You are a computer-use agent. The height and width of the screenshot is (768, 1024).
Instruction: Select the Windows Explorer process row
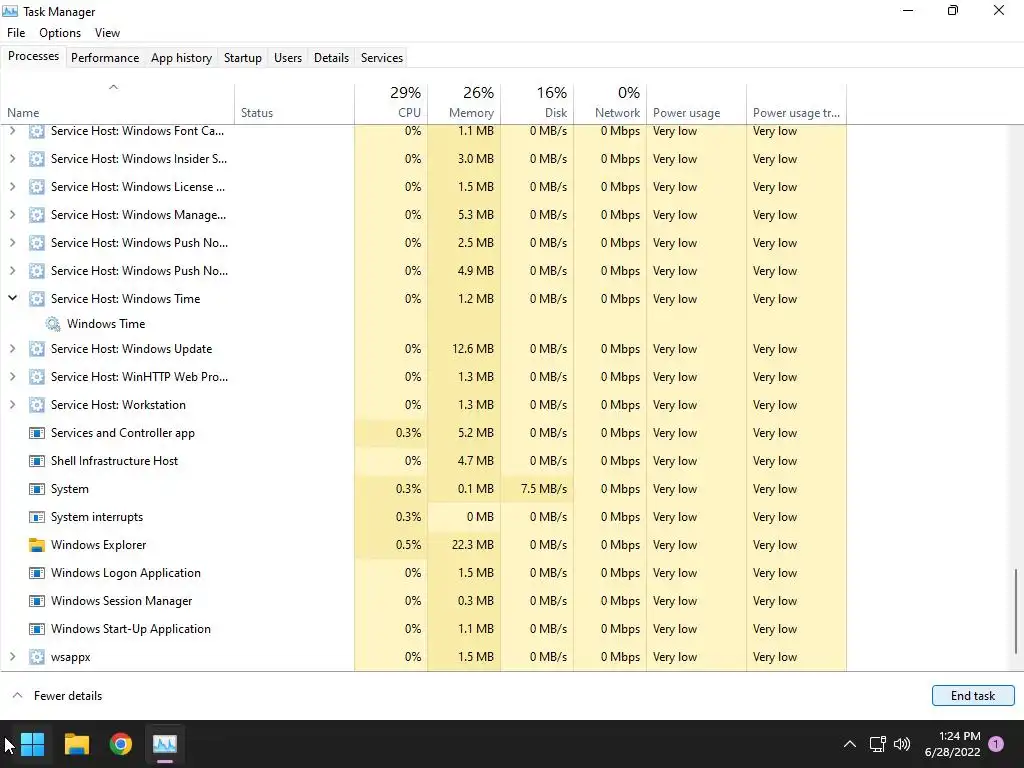point(423,545)
